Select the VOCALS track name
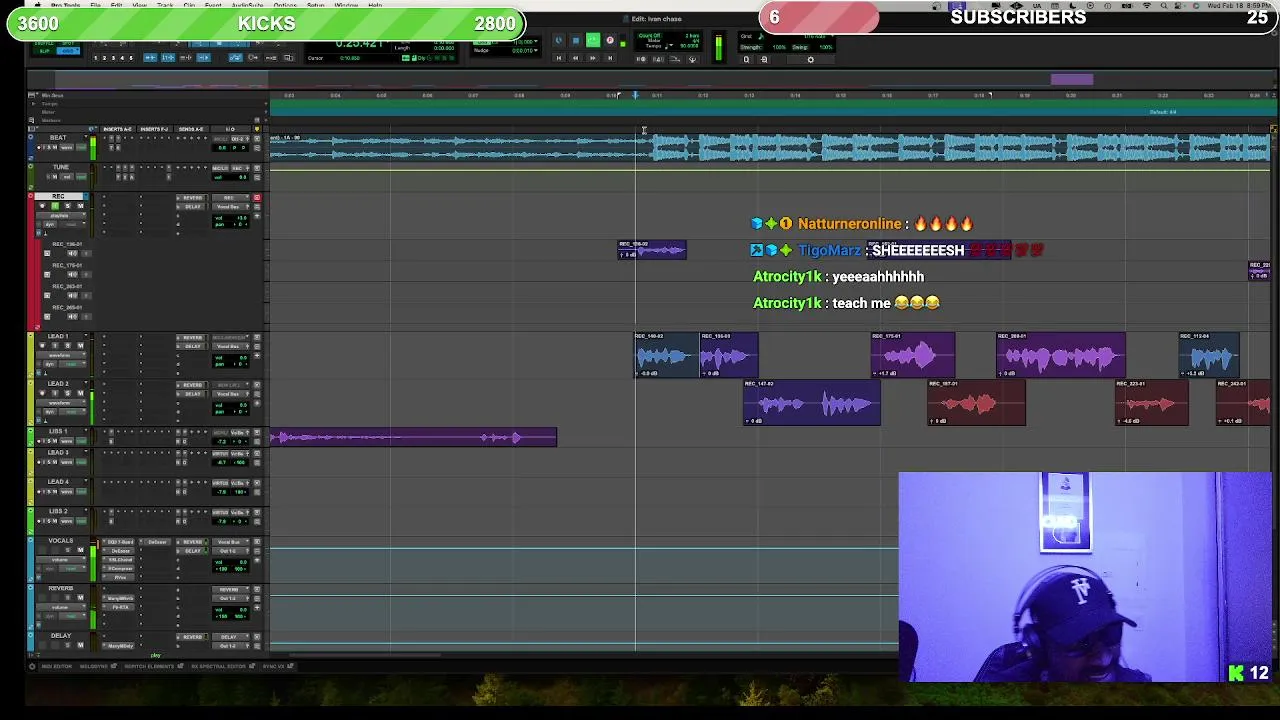This screenshot has width=1280, height=720. 61,541
